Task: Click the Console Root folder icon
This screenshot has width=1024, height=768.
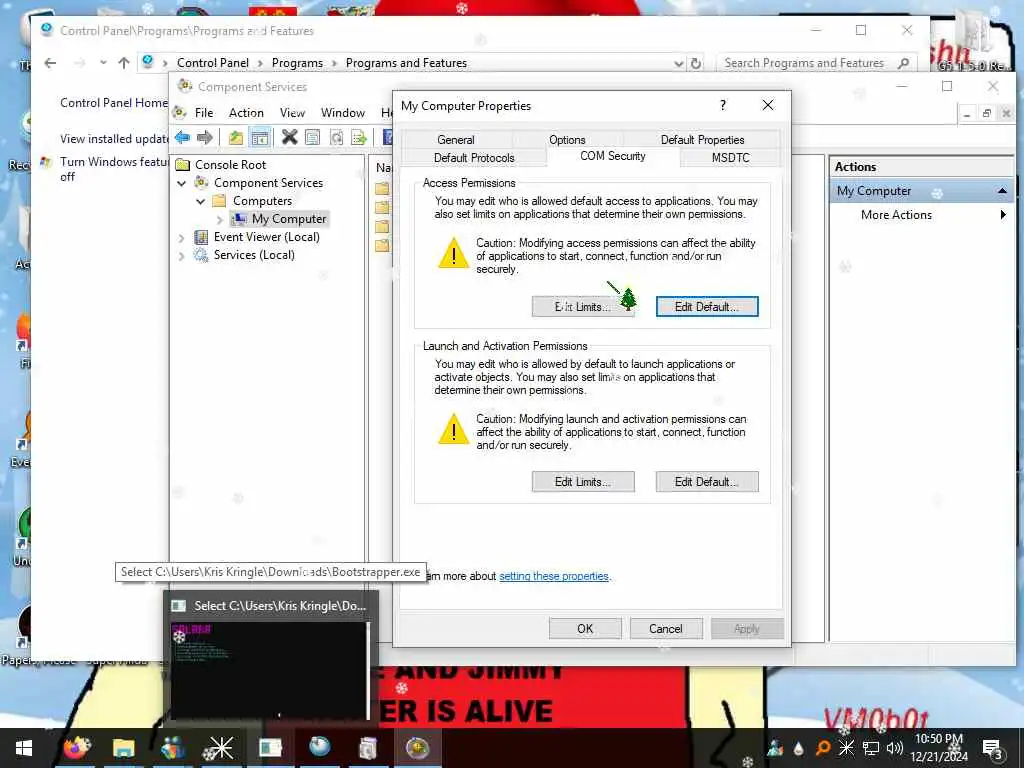Action: click(183, 165)
